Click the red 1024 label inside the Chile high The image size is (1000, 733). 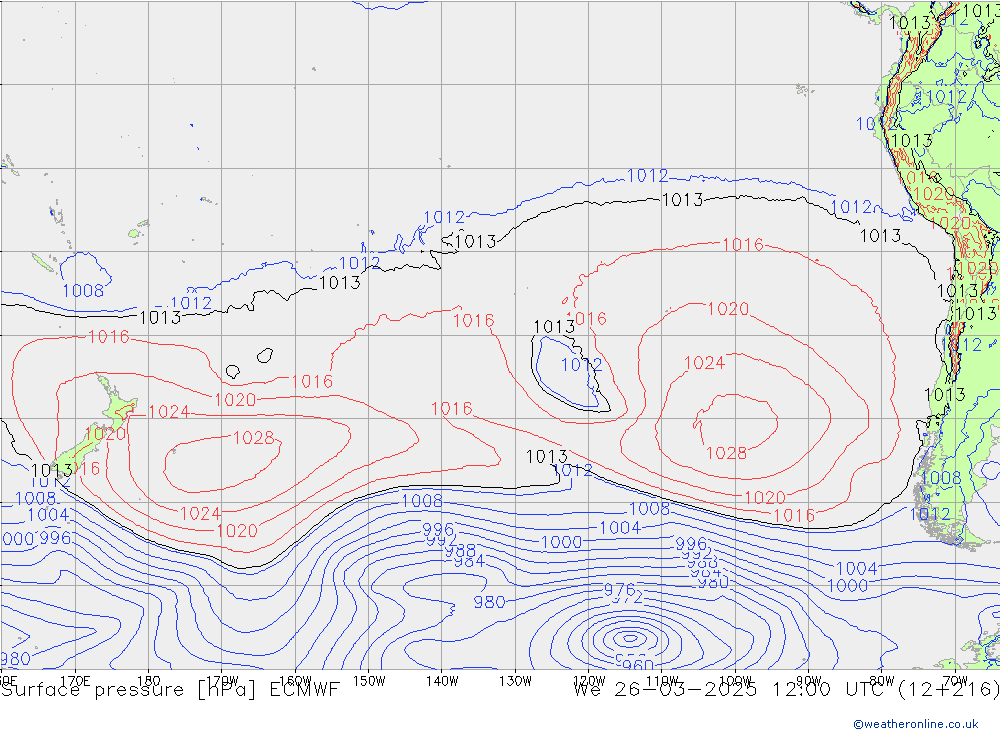(x=704, y=363)
